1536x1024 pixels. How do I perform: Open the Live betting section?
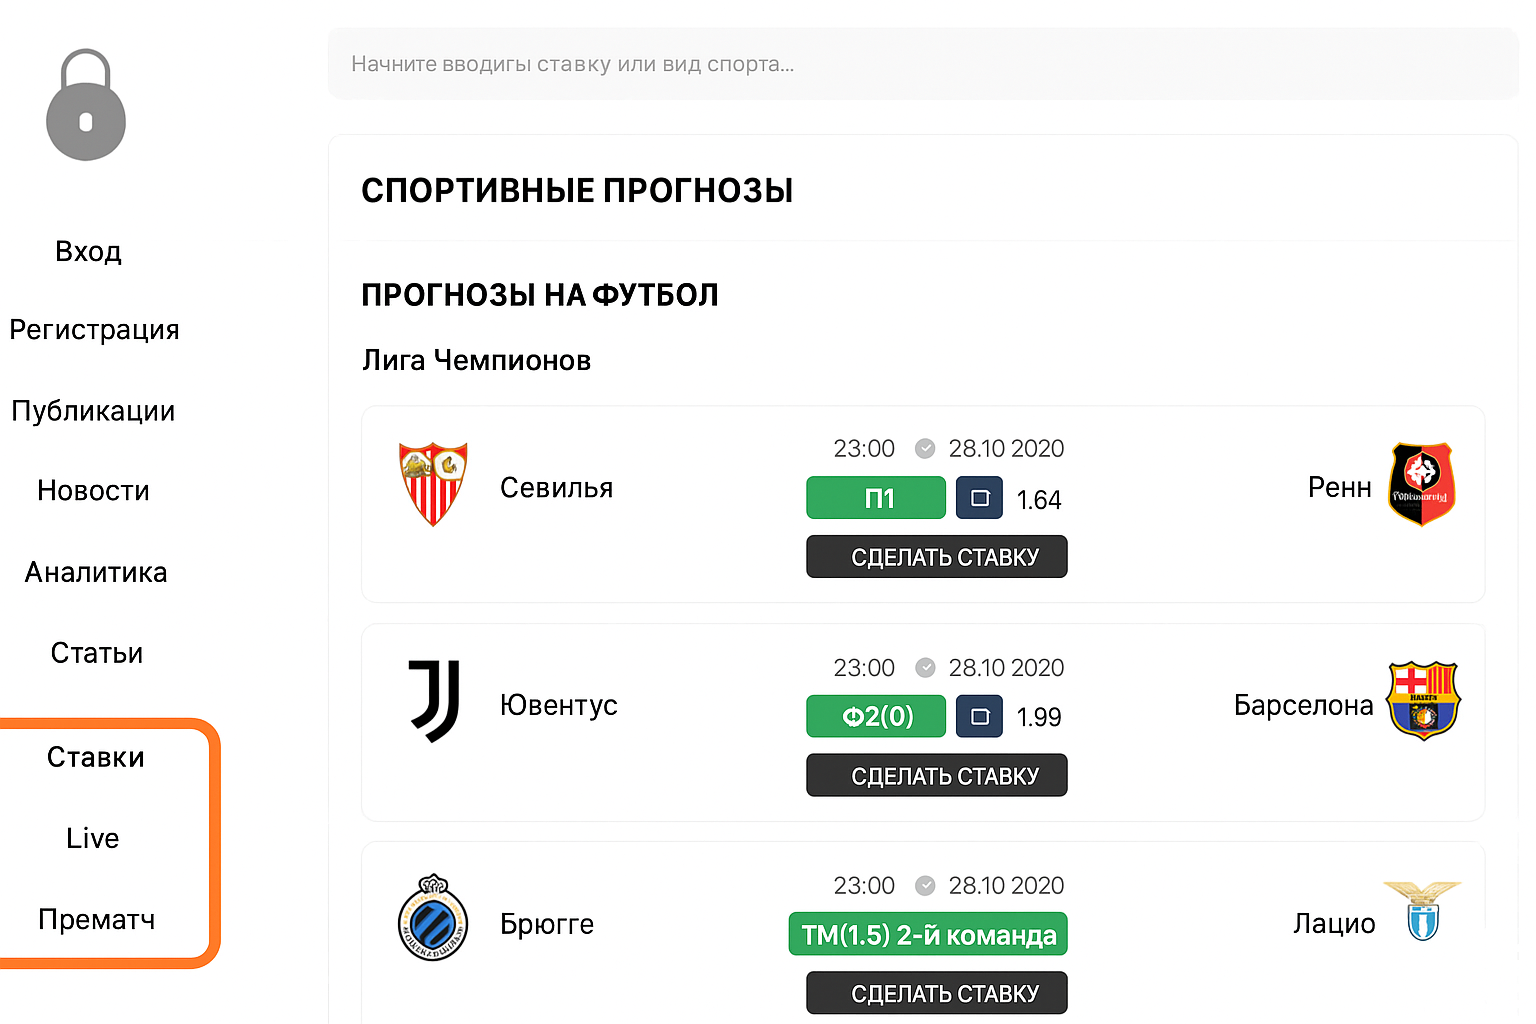coord(93,838)
